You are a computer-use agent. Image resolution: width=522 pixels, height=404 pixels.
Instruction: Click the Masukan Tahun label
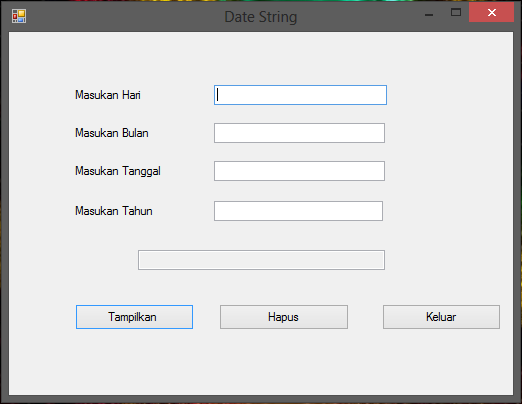coord(114,211)
